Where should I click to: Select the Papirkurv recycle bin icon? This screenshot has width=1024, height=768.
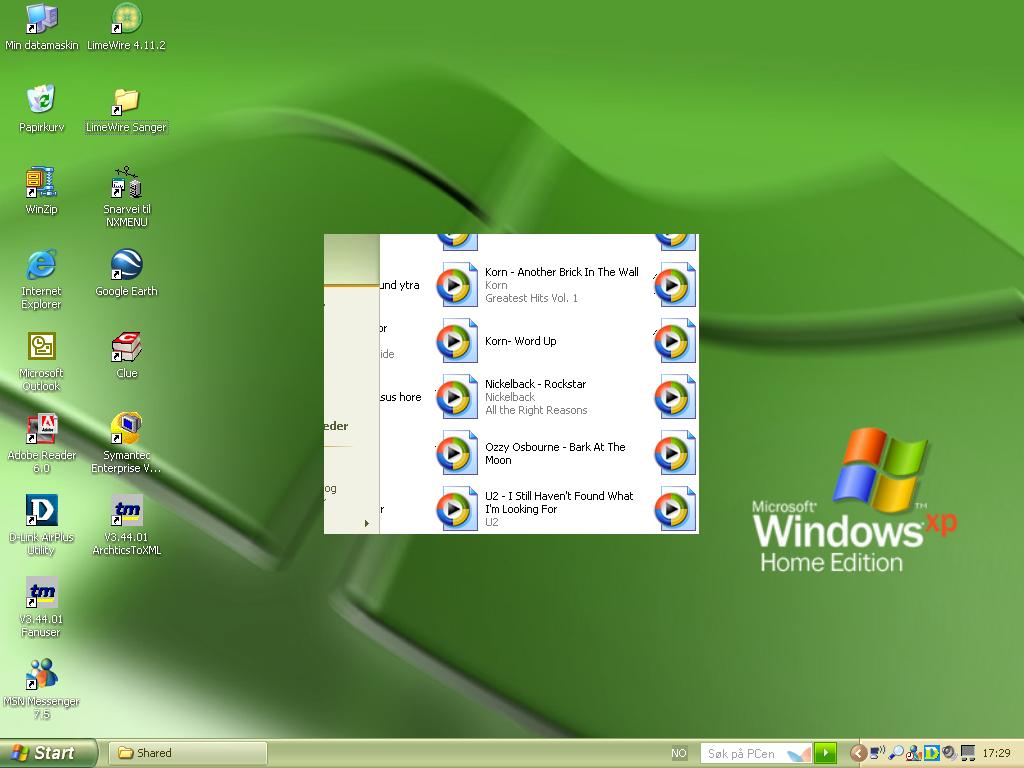tap(41, 101)
